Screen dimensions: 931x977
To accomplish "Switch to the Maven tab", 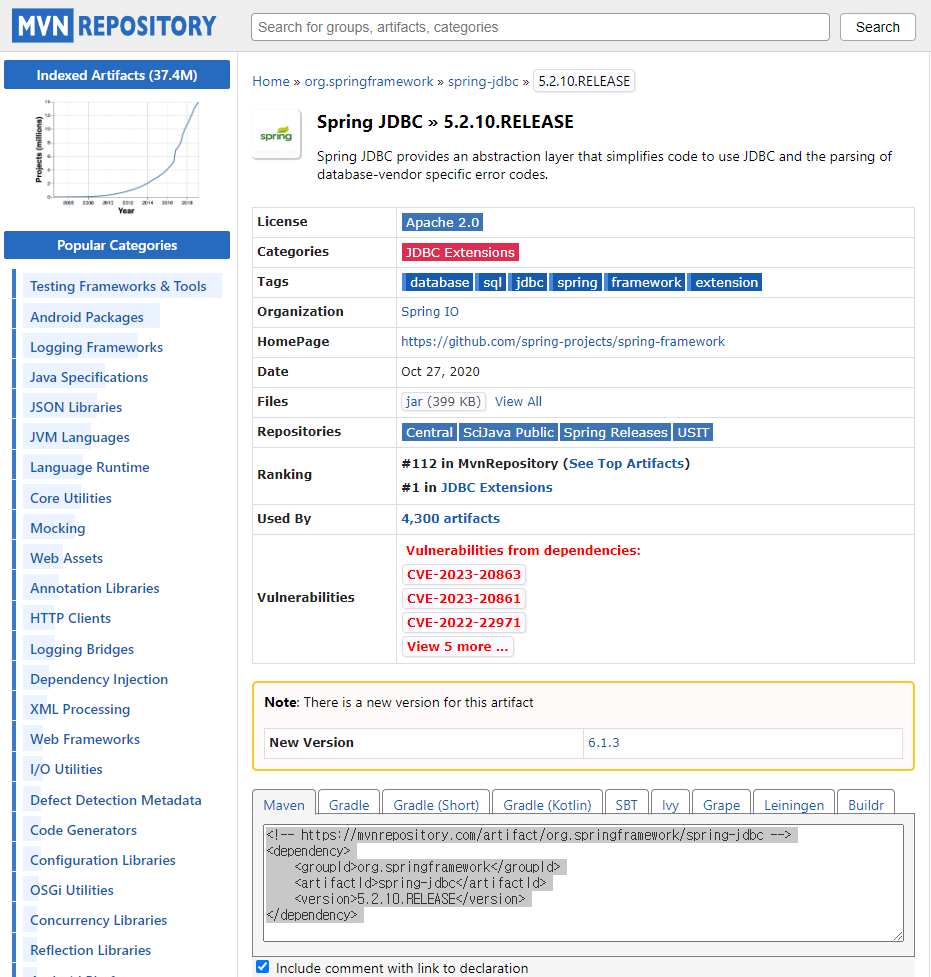I will (x=284, y=805).
